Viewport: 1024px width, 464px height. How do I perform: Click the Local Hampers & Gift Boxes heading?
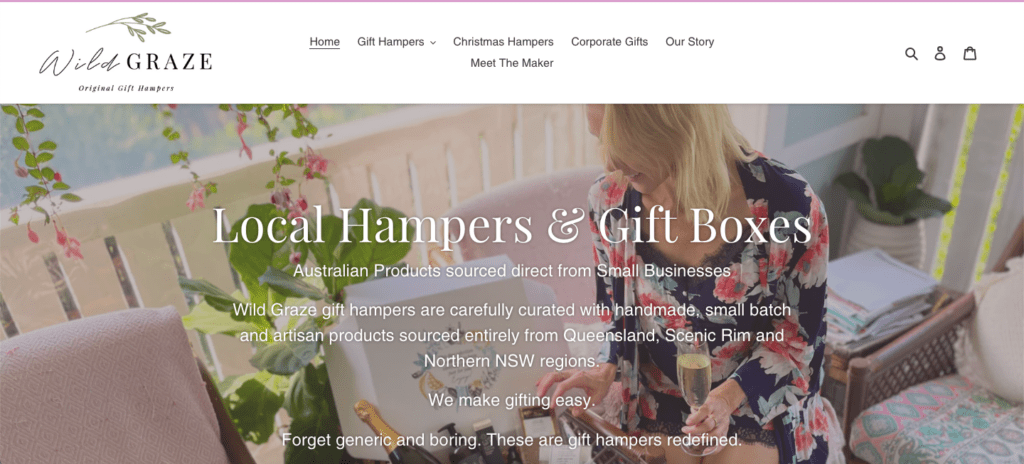pos(512,225)
